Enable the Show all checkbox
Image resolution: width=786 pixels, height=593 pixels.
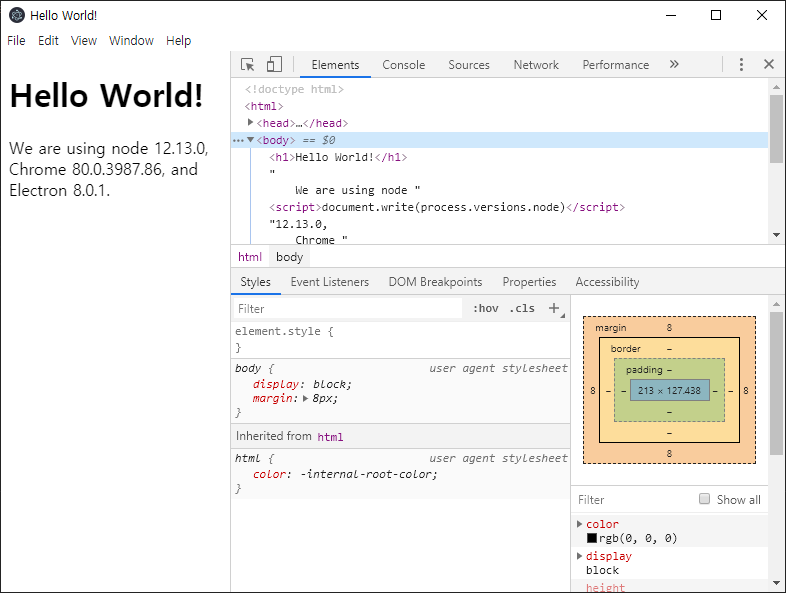704,499
